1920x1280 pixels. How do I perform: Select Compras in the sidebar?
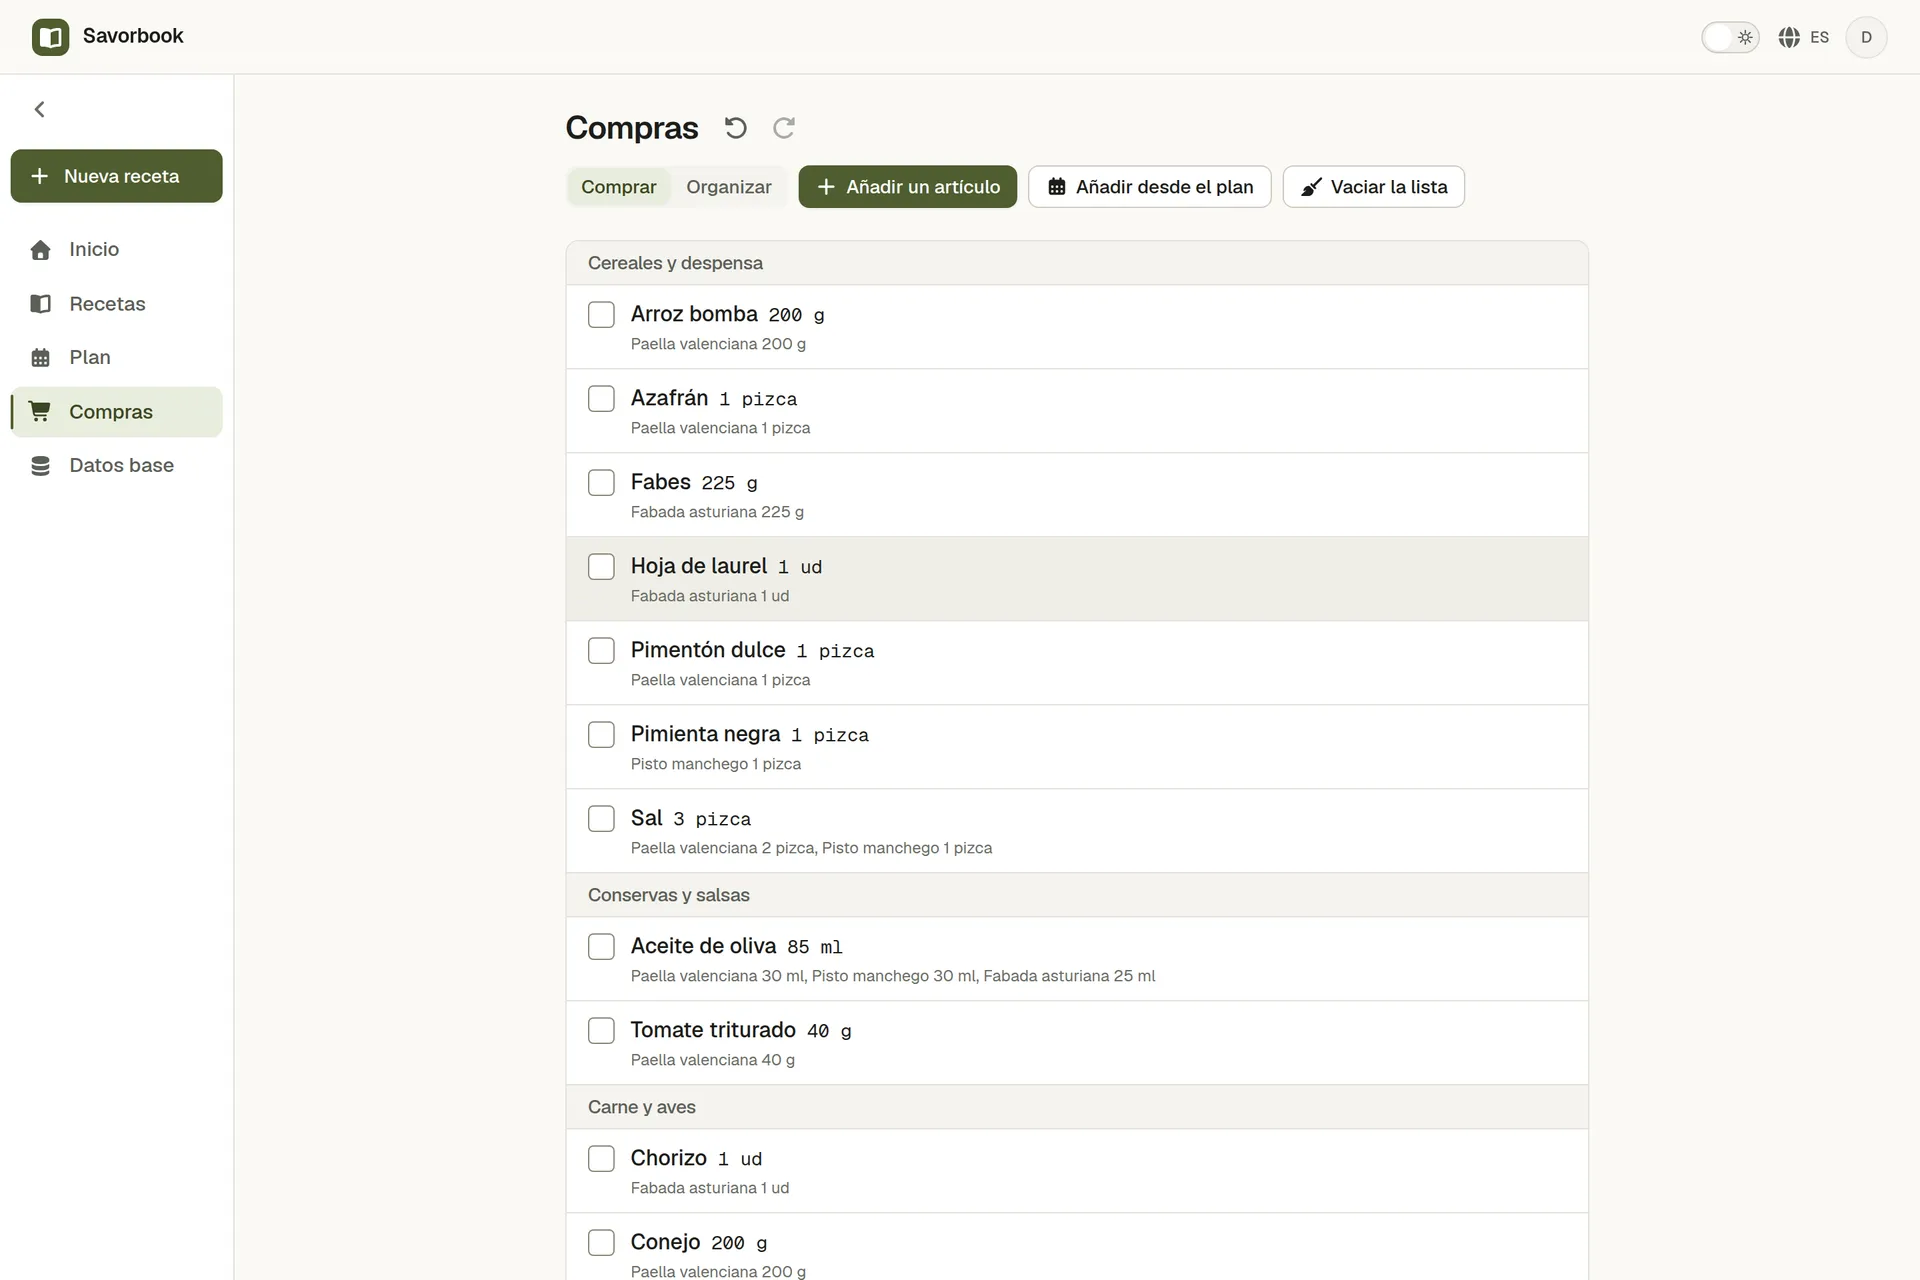(x=117, y=412)
